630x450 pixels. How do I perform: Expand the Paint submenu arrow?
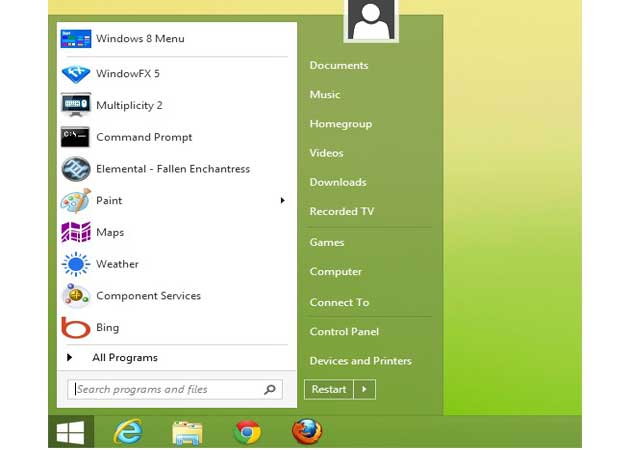pyautogui.click(x=282, y=201)
